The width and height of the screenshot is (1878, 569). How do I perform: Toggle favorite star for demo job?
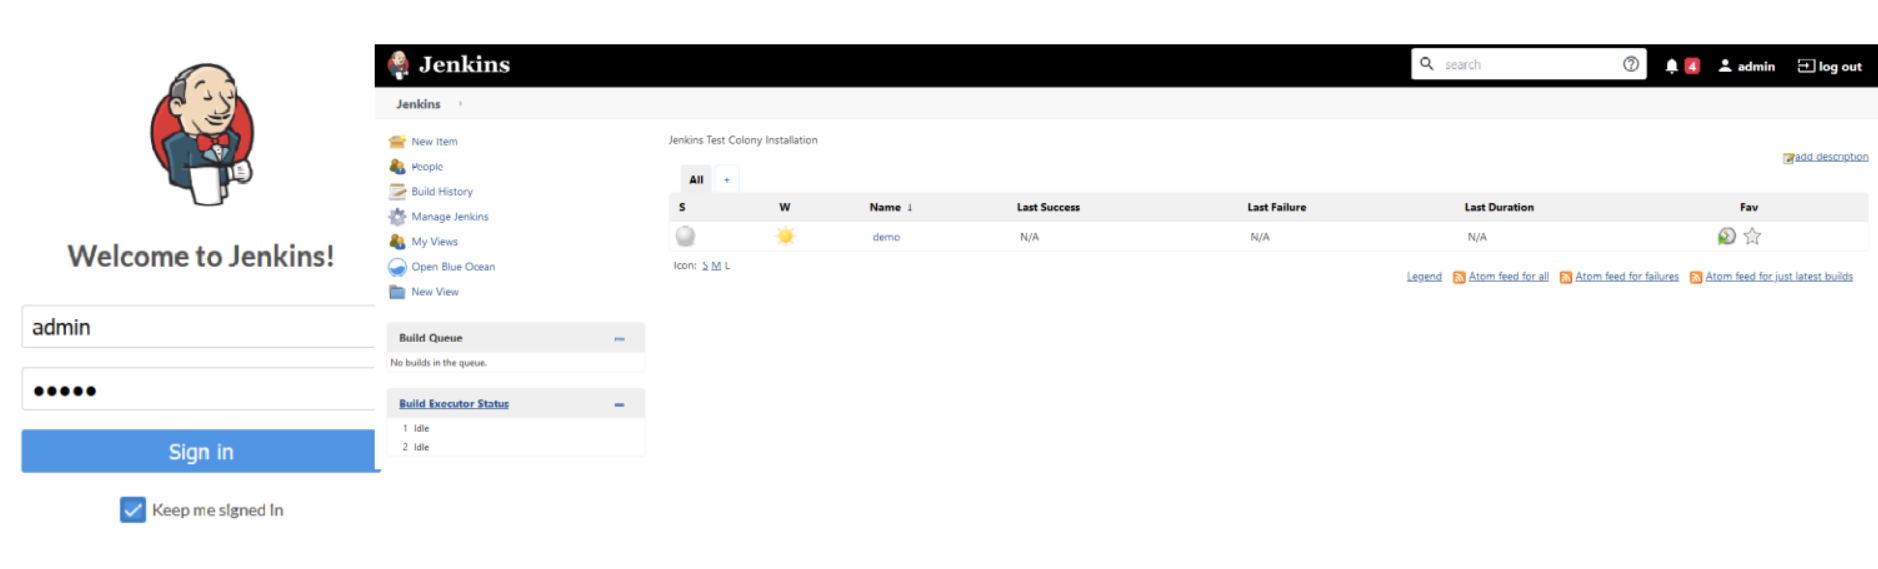point(1752,236)
